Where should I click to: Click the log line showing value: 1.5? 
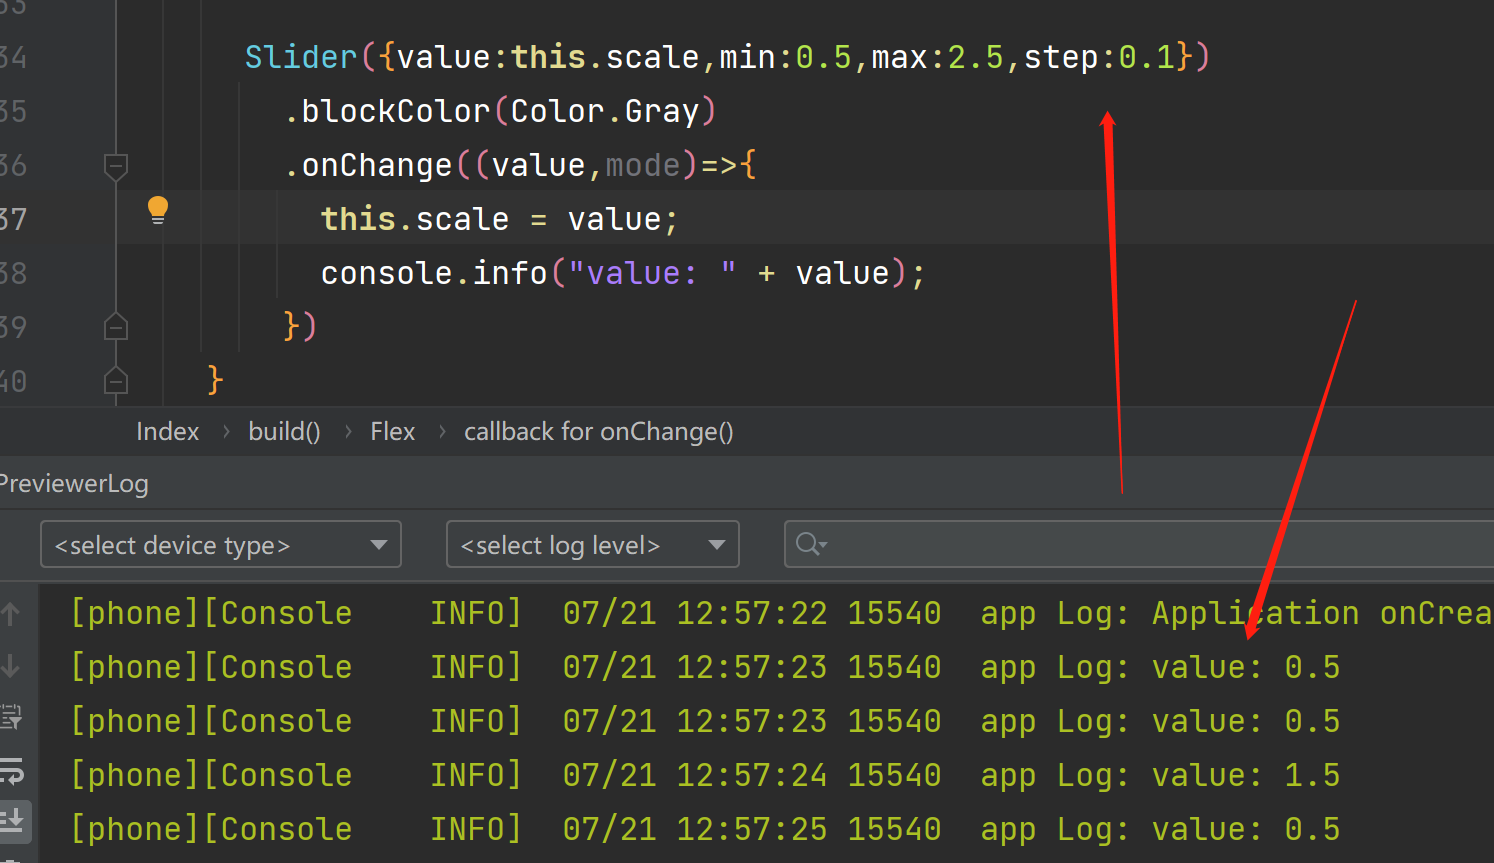tap(705, 775)
